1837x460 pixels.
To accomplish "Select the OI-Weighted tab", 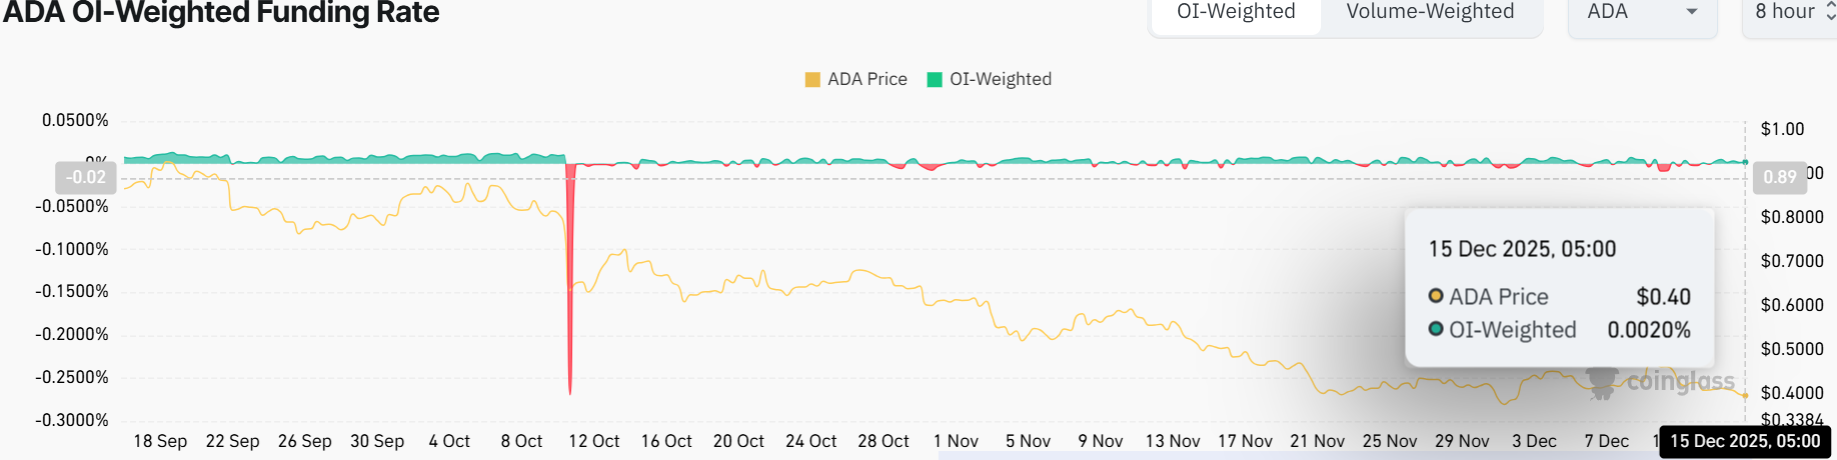I will click(x=1236, y=12).
